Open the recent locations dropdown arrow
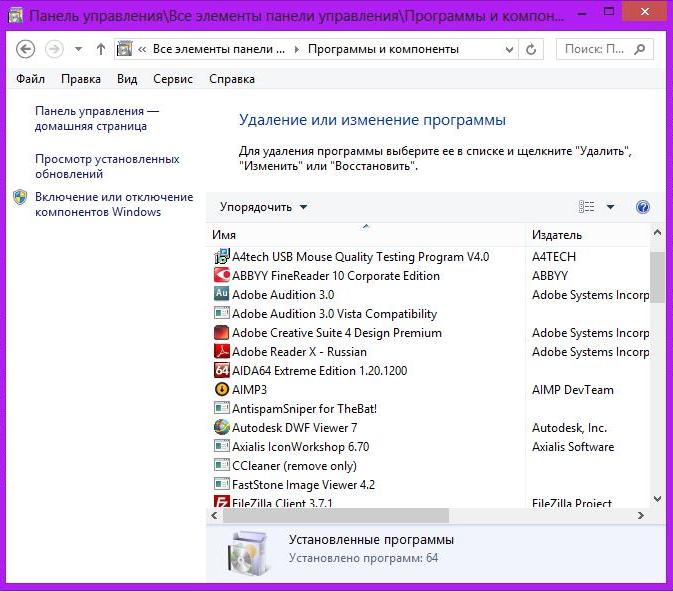Viewport: 673px width, 592px height. click(78, 49)
